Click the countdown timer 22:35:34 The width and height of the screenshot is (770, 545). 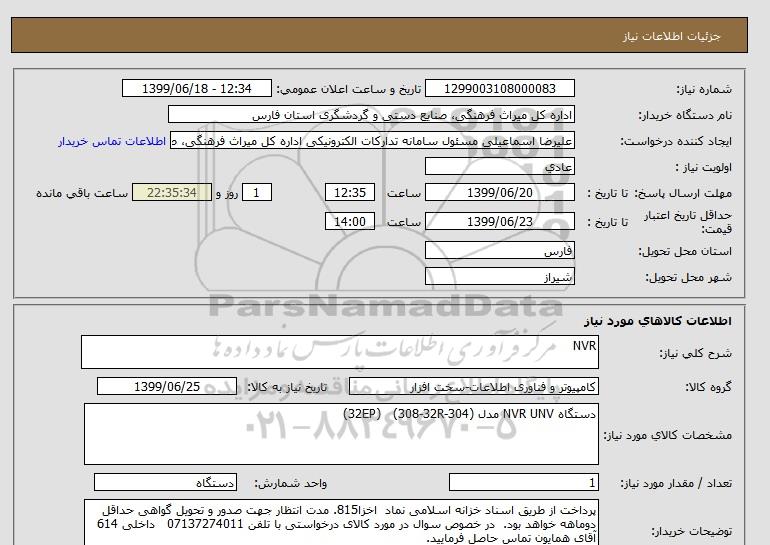172,192
